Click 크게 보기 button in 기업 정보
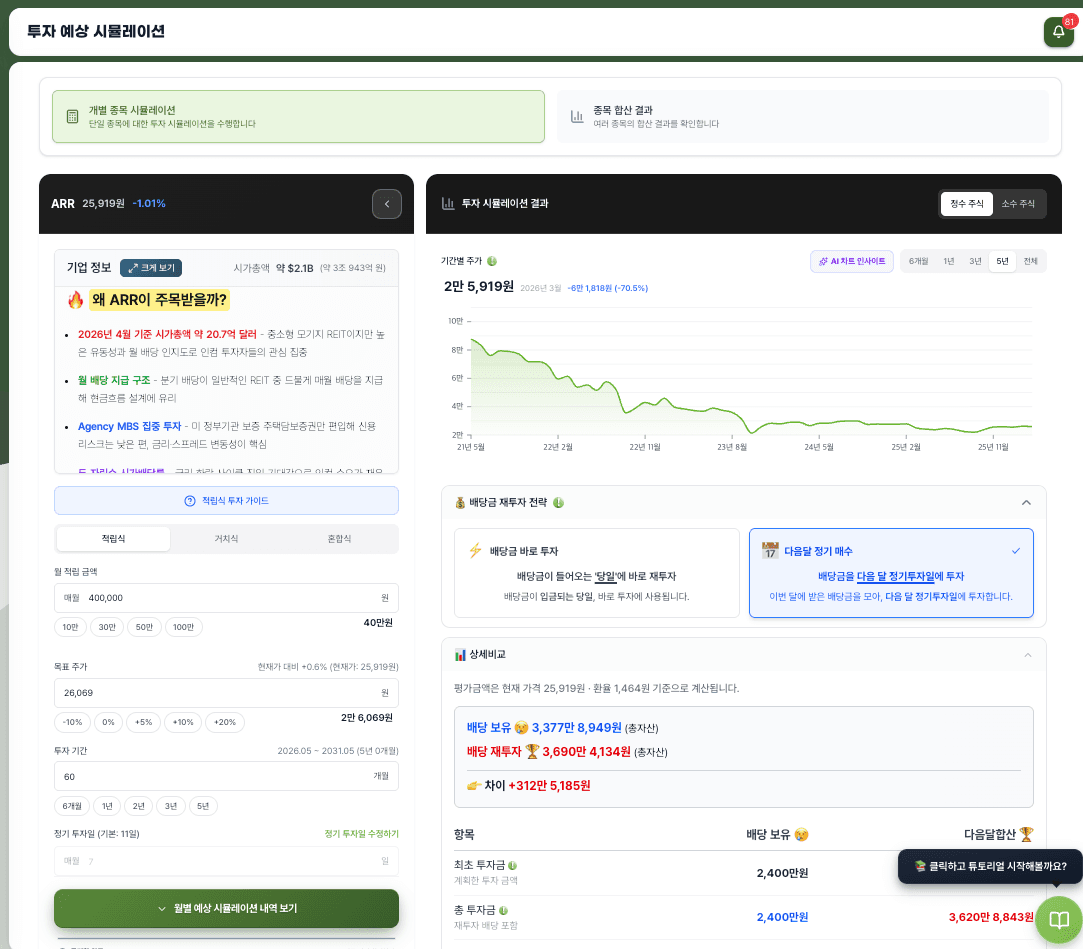Image resolution: width=1083 pixels, height=949 pixels. [x=151, y=268]
